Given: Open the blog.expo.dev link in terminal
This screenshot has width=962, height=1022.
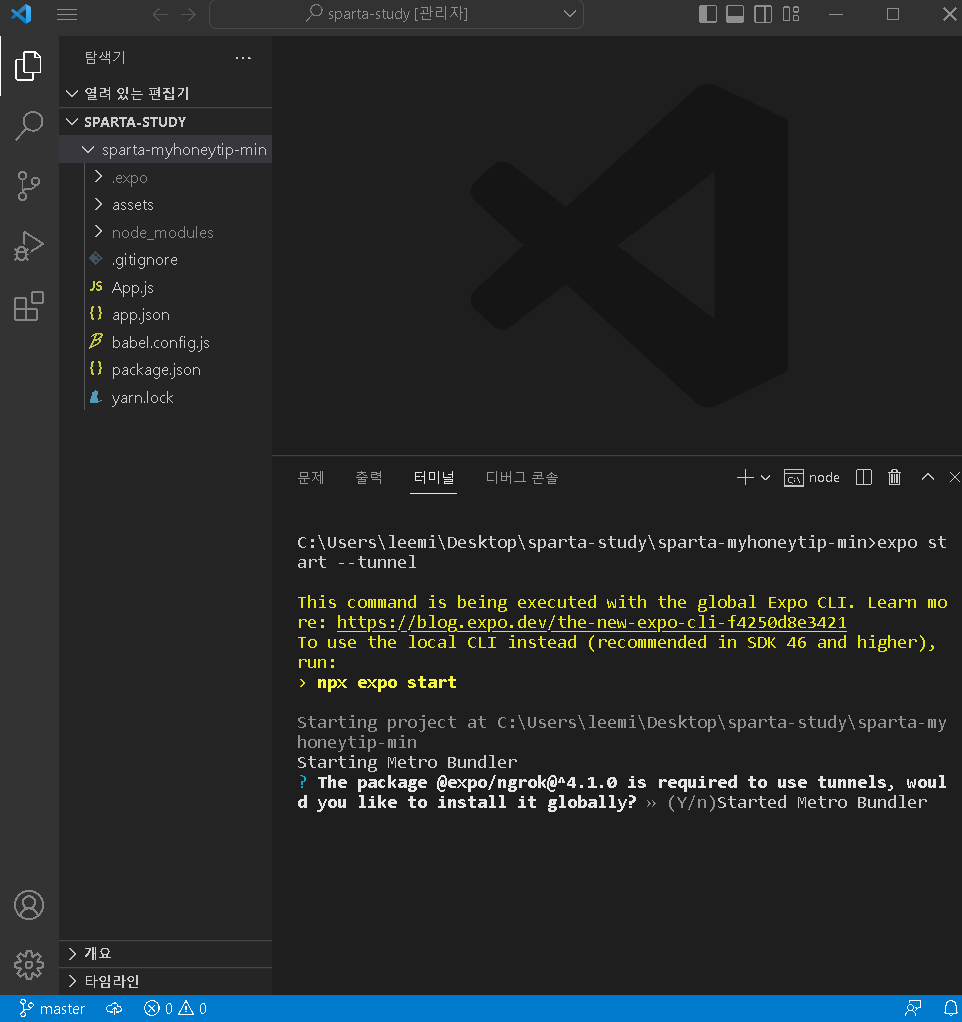Looking at the screenshot, I should coord(591,622).
